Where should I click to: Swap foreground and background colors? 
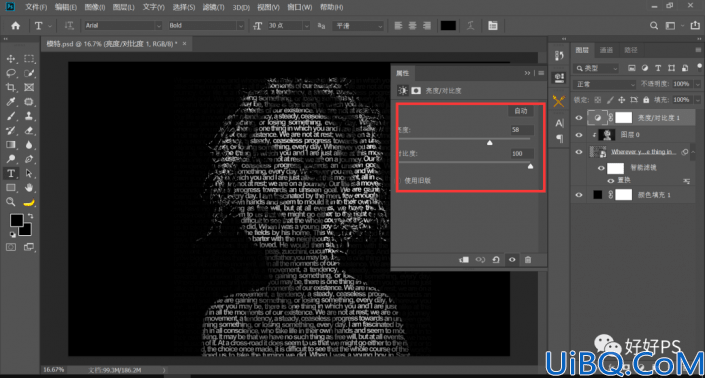pyautogui.click(x=30, y=216)
